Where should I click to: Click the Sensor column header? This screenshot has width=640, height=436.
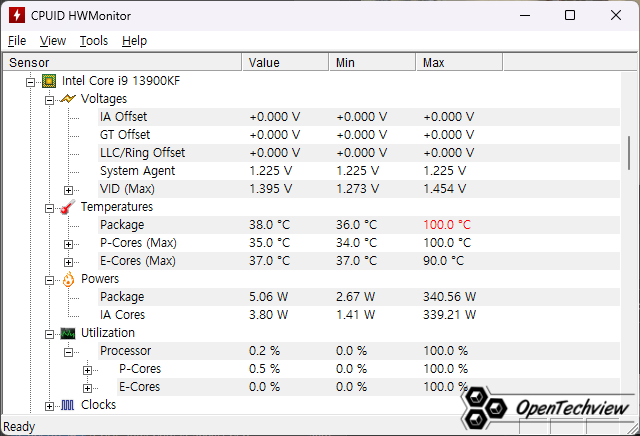(122, 62)
